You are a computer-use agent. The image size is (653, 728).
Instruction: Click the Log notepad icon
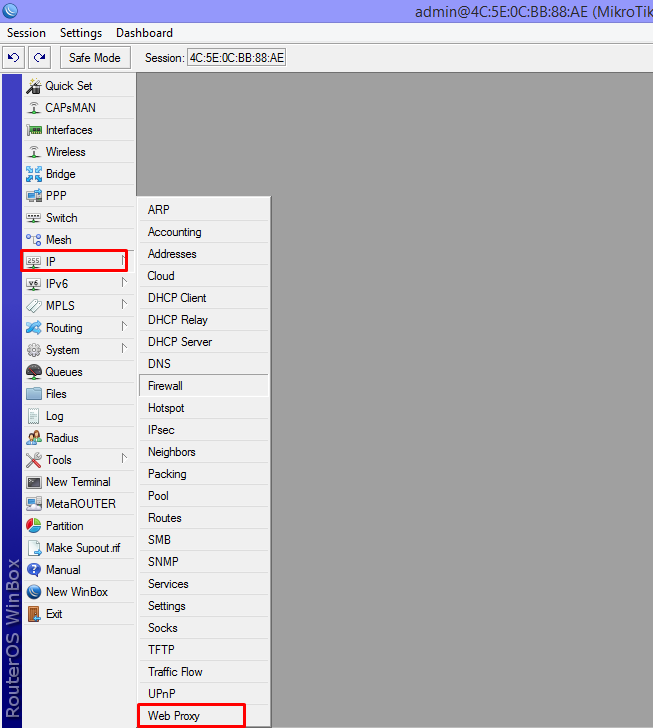33,416
